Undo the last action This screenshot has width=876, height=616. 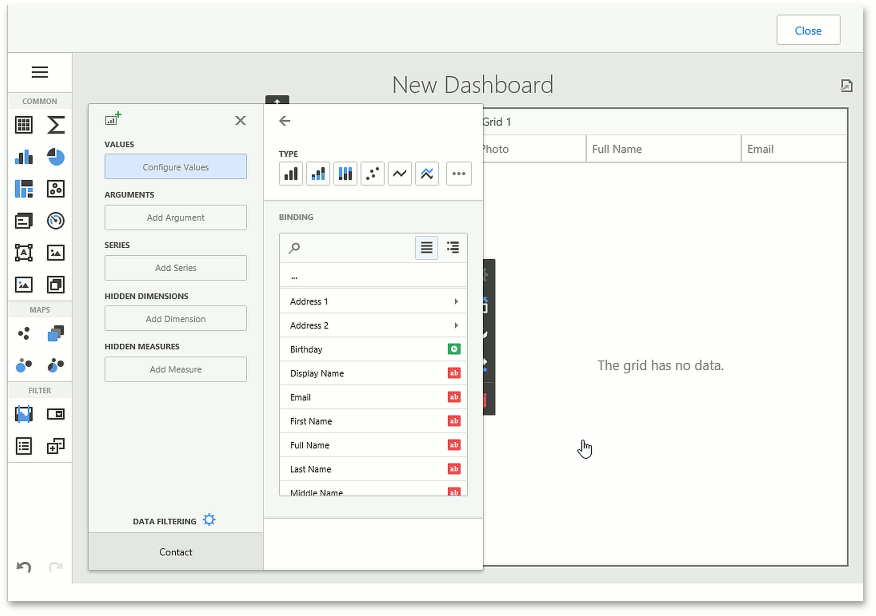coord(23,567)
